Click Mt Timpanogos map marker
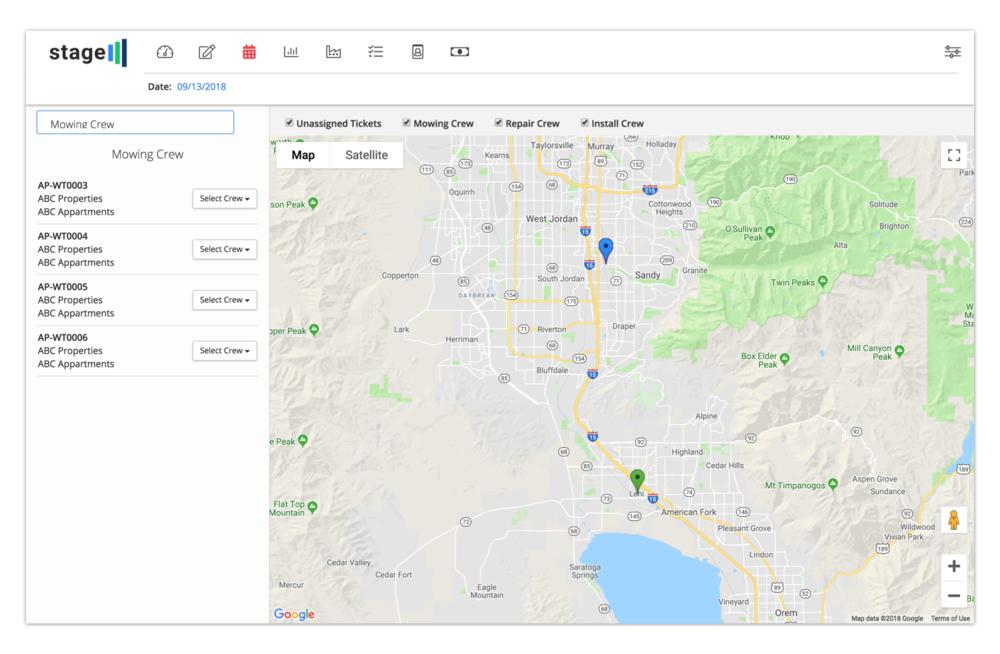 832,484
